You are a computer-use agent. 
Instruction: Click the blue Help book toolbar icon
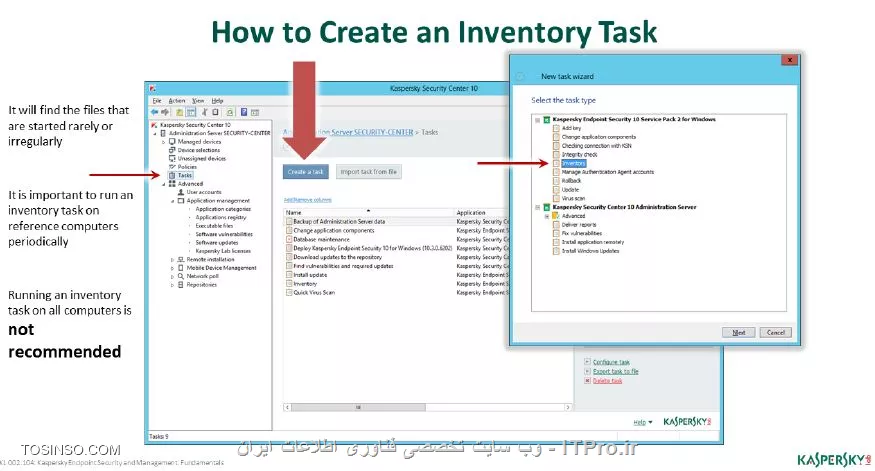pos(244,112)
